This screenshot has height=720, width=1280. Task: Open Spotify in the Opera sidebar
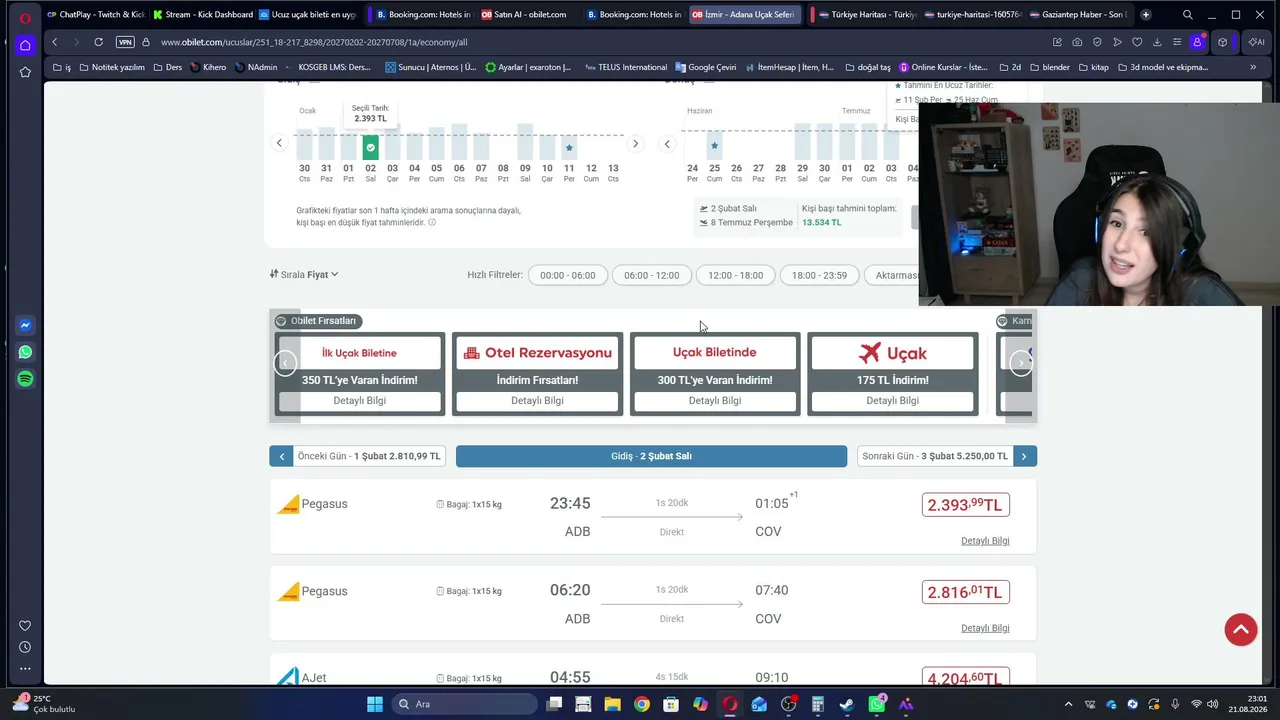[x=25, y=379]
